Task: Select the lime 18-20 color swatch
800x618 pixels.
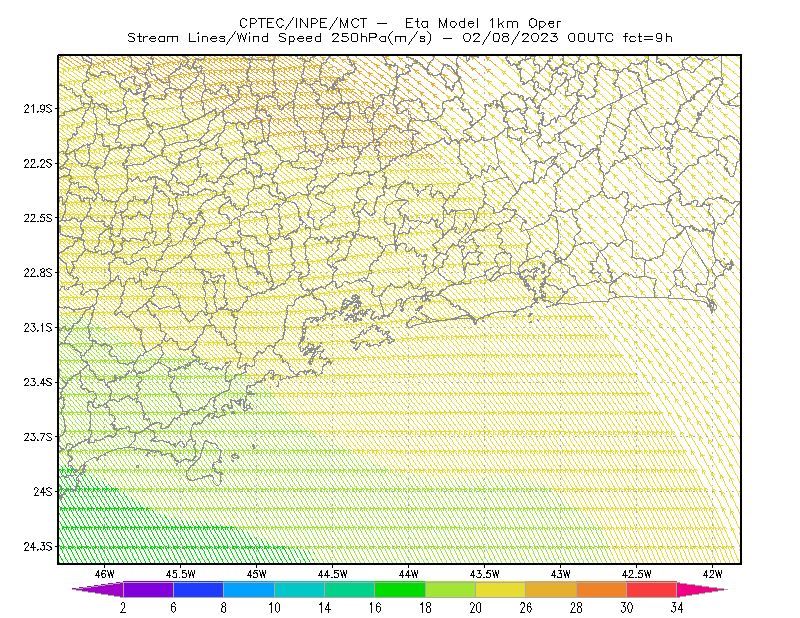Action: pyautogui.click(x=451, y=589)
